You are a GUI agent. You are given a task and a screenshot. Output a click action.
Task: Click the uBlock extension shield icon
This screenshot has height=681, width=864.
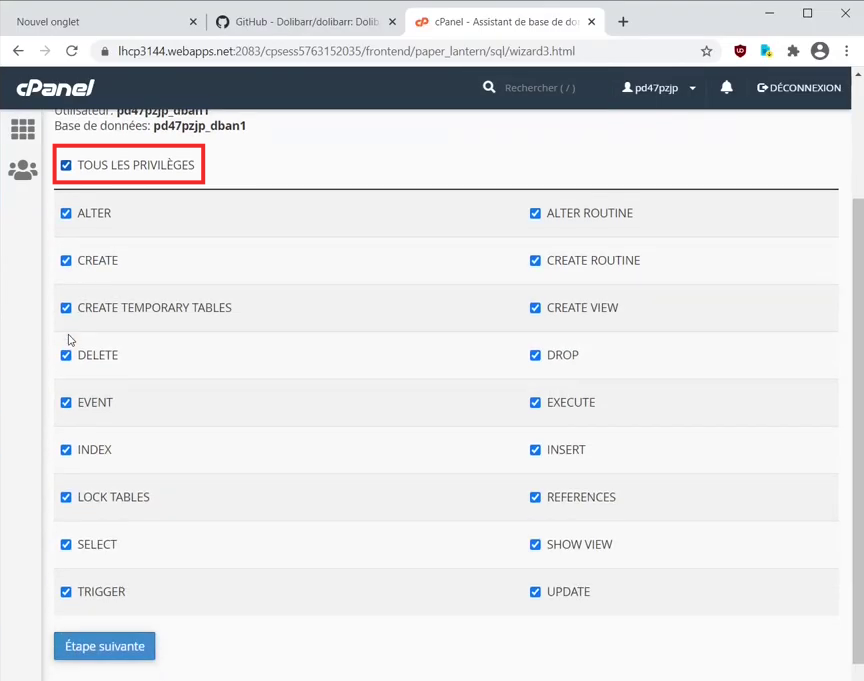[x=740, y=51]
